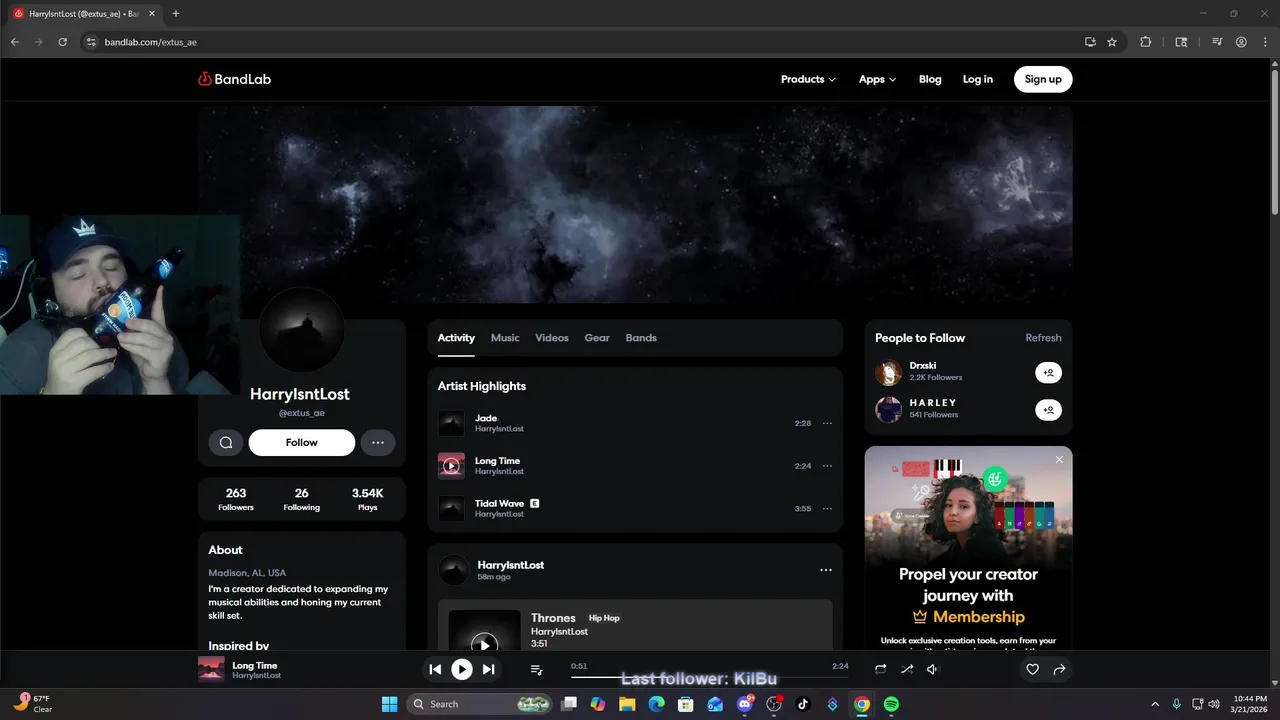The width and height of the screenshot is (1280, 720).
Task: Click the Sign up button
Action: tap(1043, 79)
